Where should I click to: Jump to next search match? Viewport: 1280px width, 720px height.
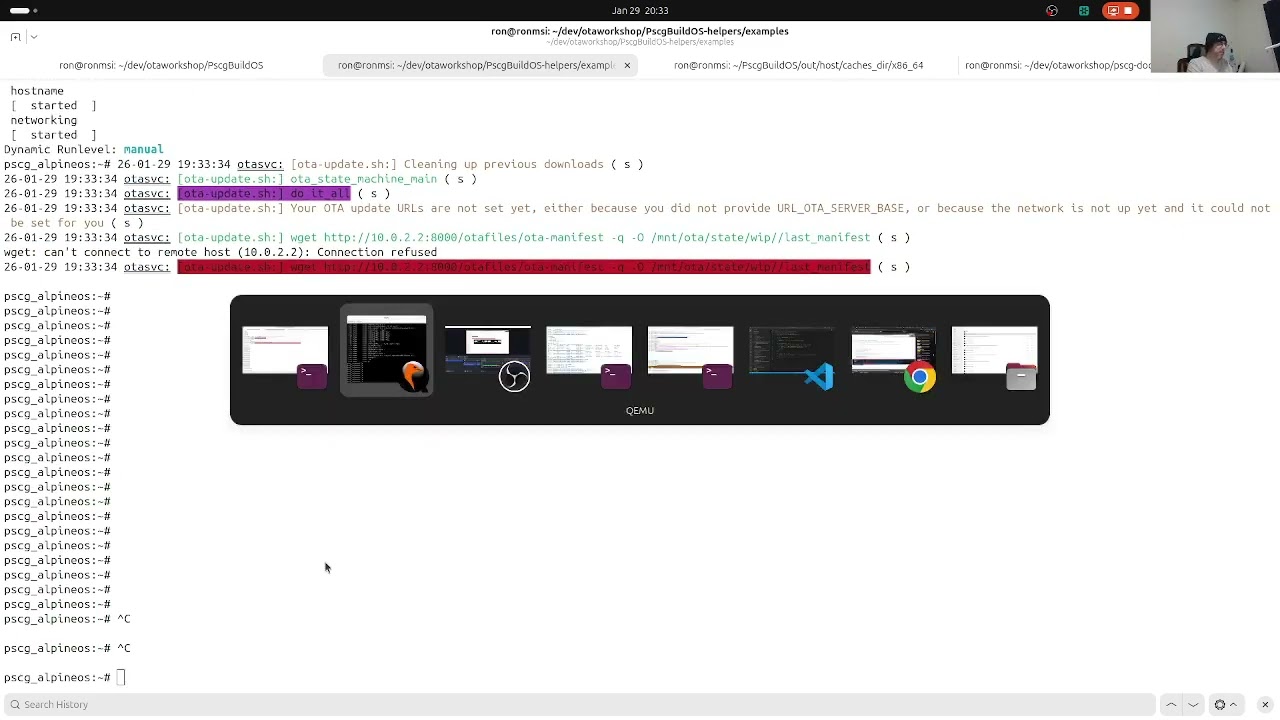click(x=1193, y=705)
